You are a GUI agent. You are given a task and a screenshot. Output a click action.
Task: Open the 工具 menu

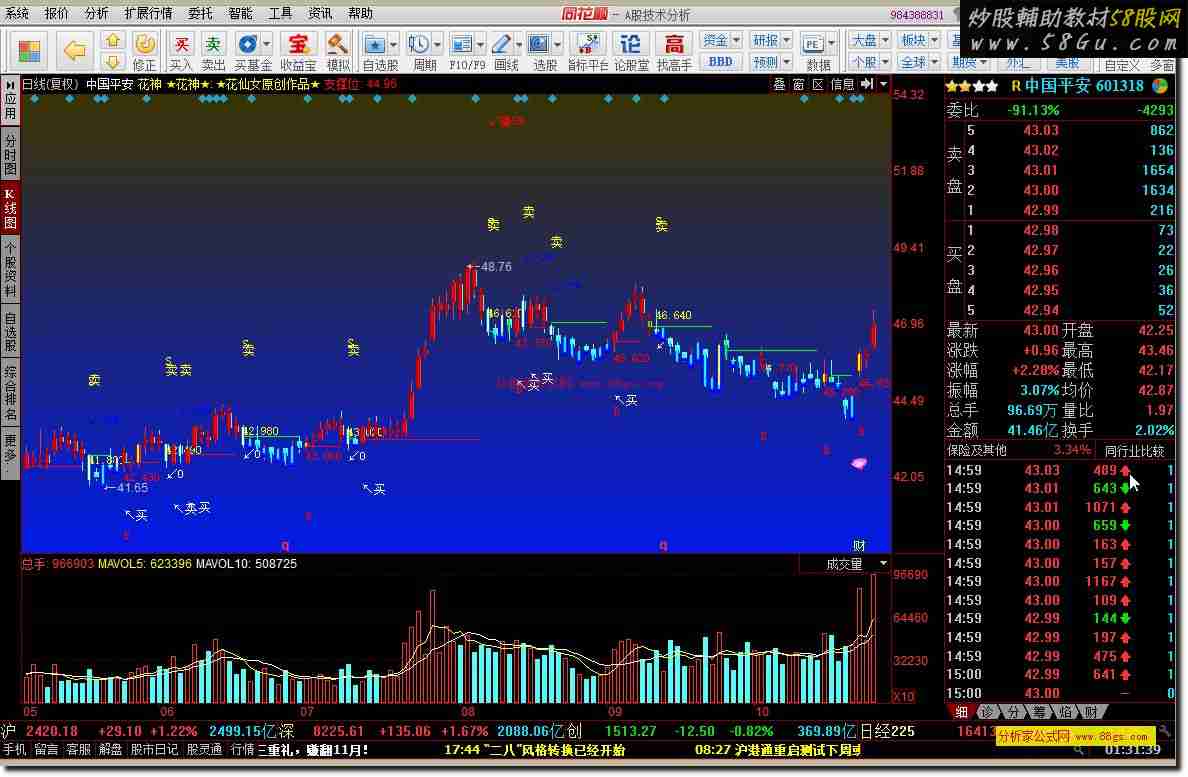coord(280,14)
